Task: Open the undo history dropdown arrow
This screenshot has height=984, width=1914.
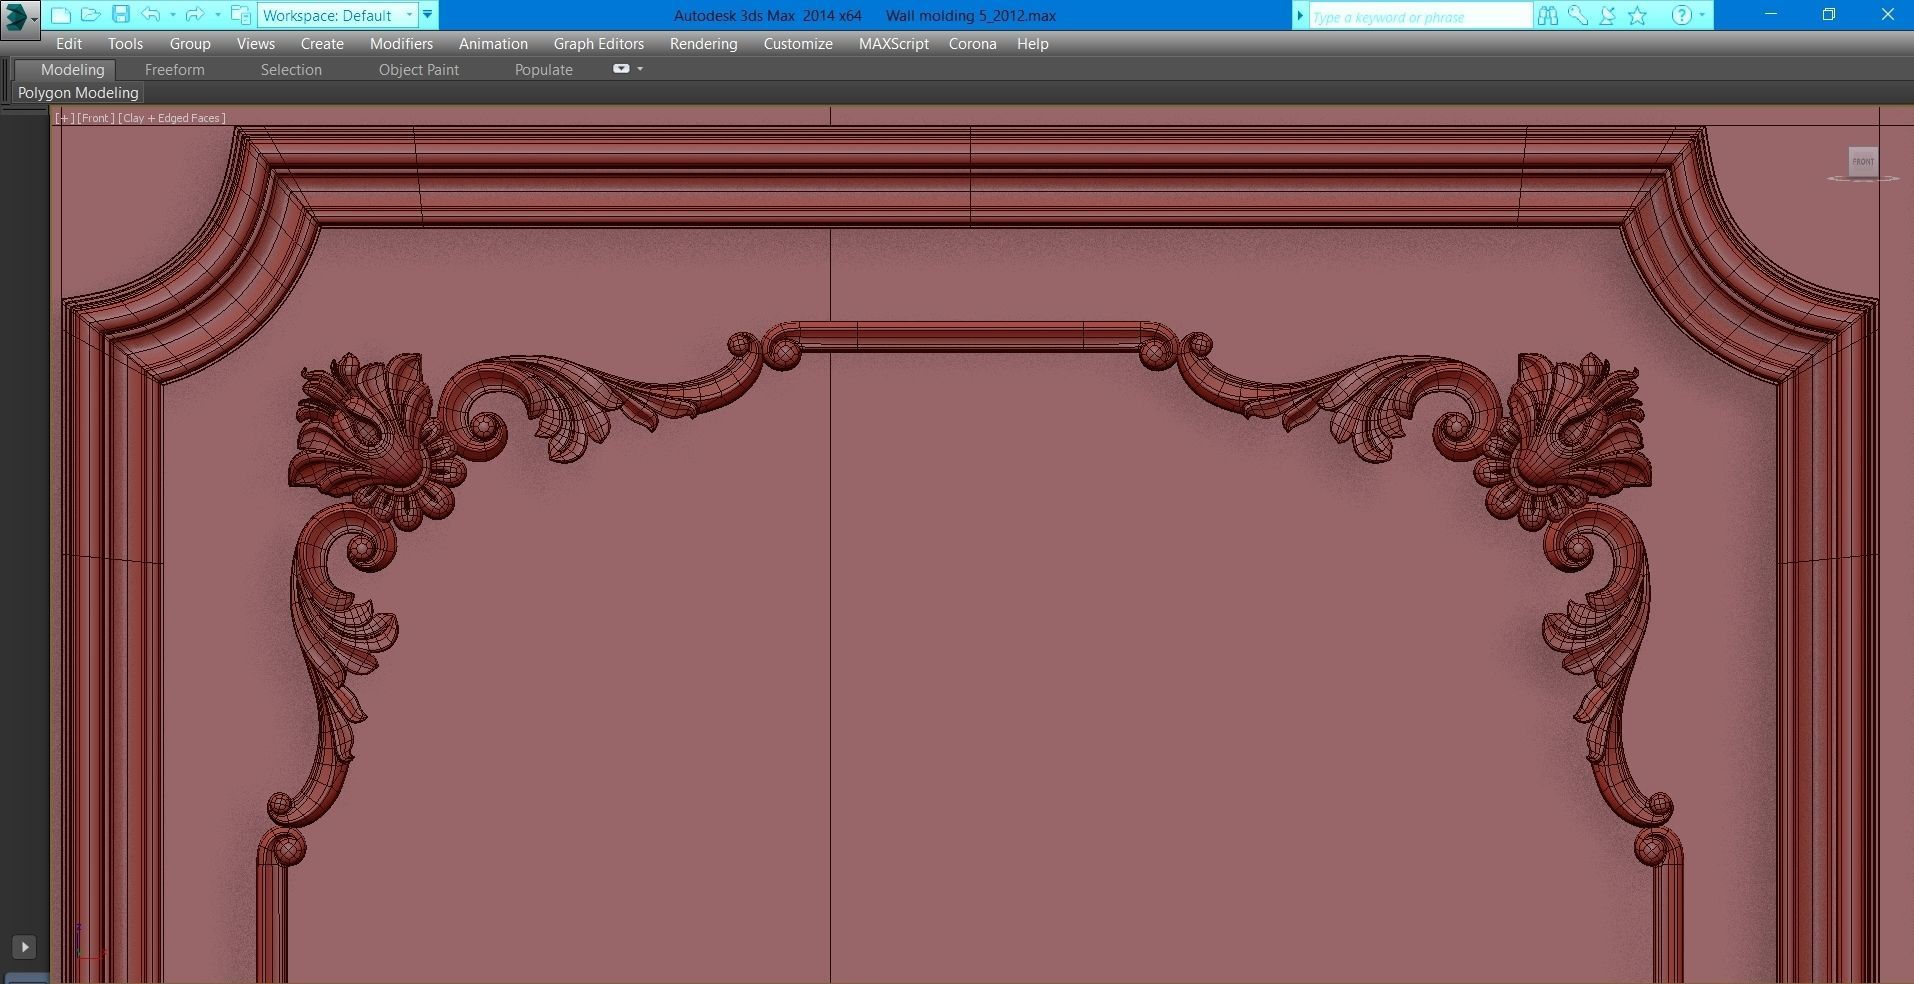Action: pyautogui.click(x=173, y=16)
